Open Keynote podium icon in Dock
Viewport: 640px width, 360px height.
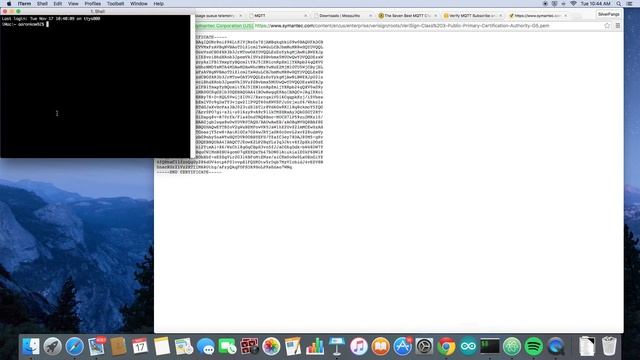click(x=337, y=347)
